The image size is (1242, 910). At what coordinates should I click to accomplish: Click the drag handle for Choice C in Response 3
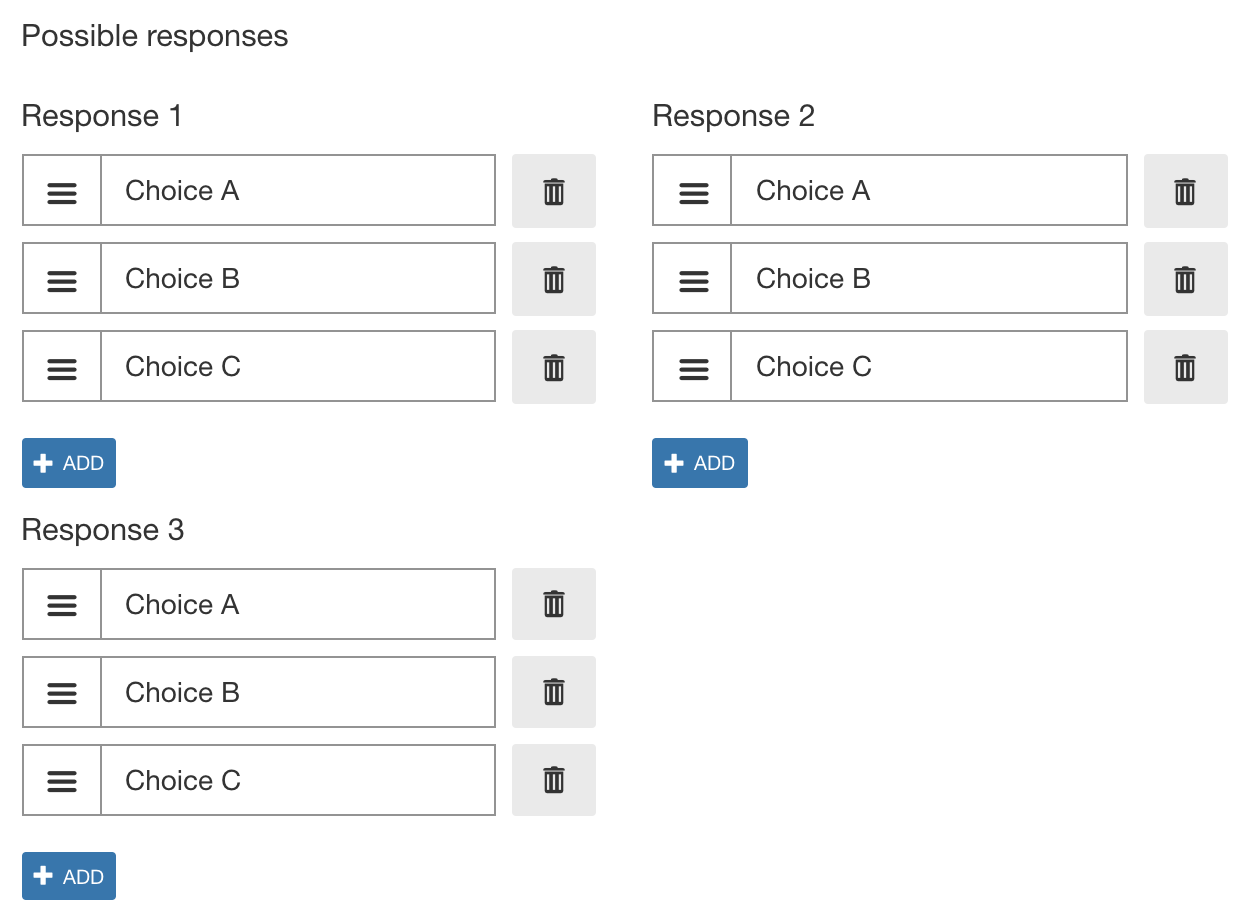coord(61,780)
